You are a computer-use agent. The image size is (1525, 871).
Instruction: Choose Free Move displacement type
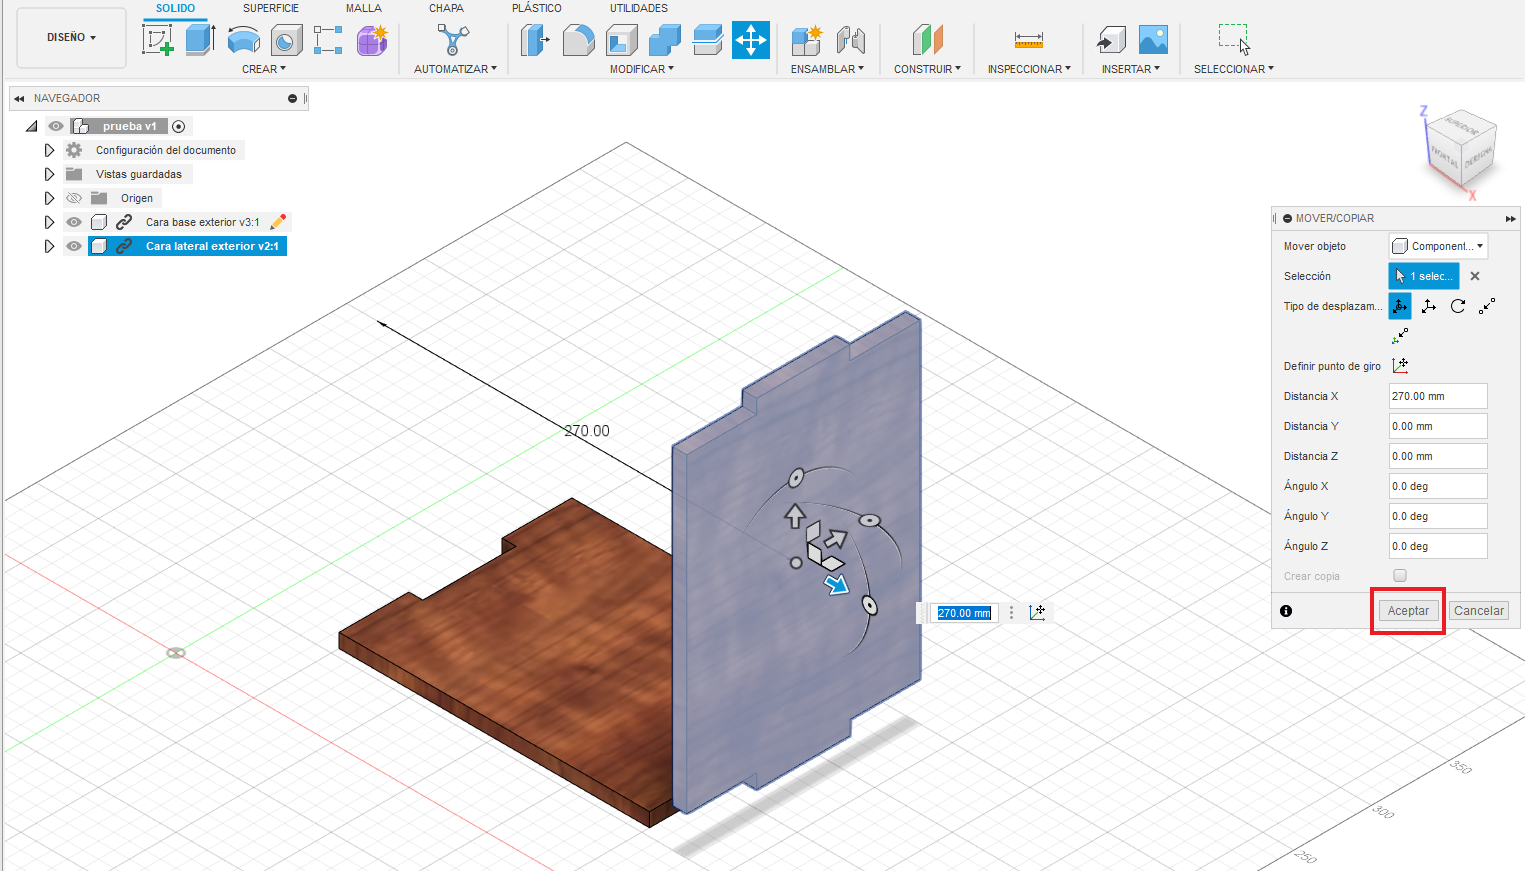point(1400,306)
